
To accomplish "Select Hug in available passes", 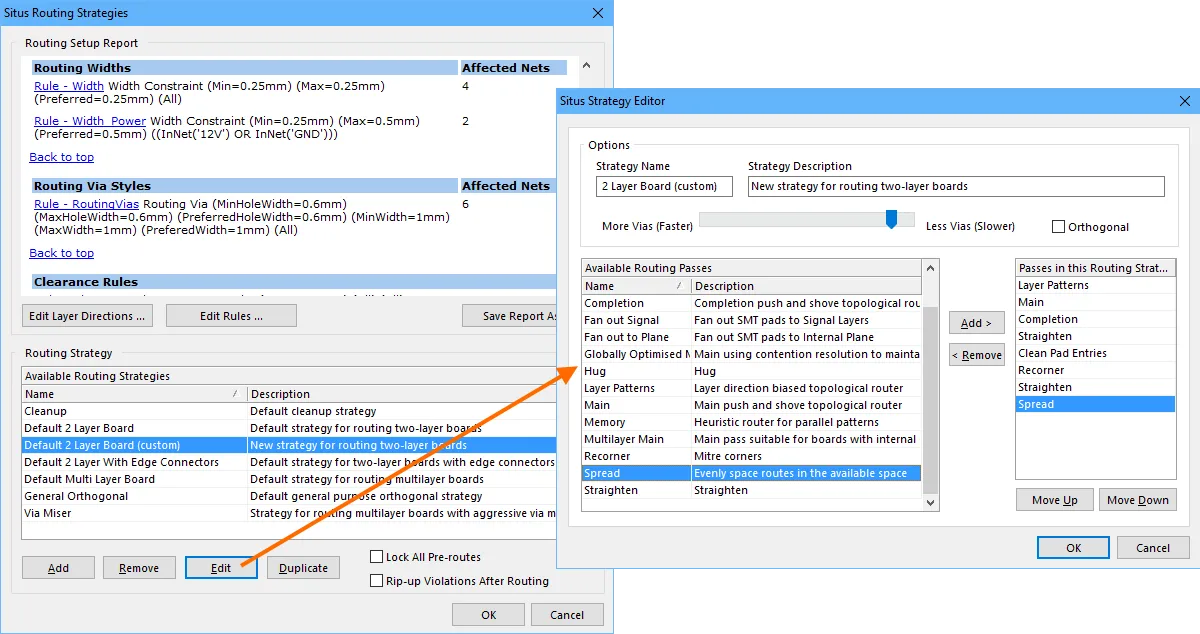I will click(x=751, y=371).
